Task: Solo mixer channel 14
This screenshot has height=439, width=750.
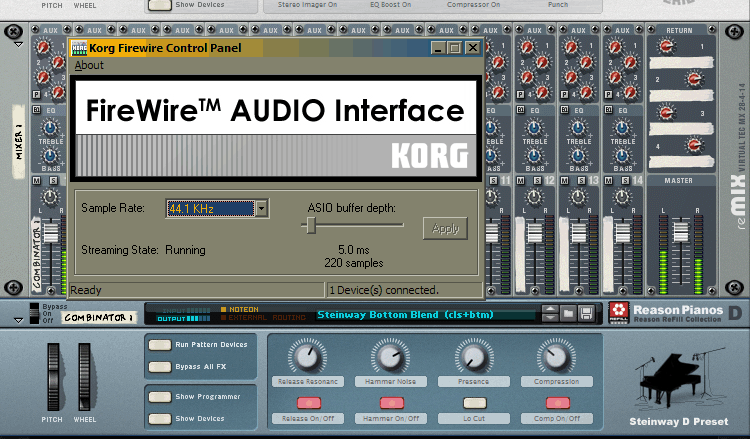Action: click(625, 180)
